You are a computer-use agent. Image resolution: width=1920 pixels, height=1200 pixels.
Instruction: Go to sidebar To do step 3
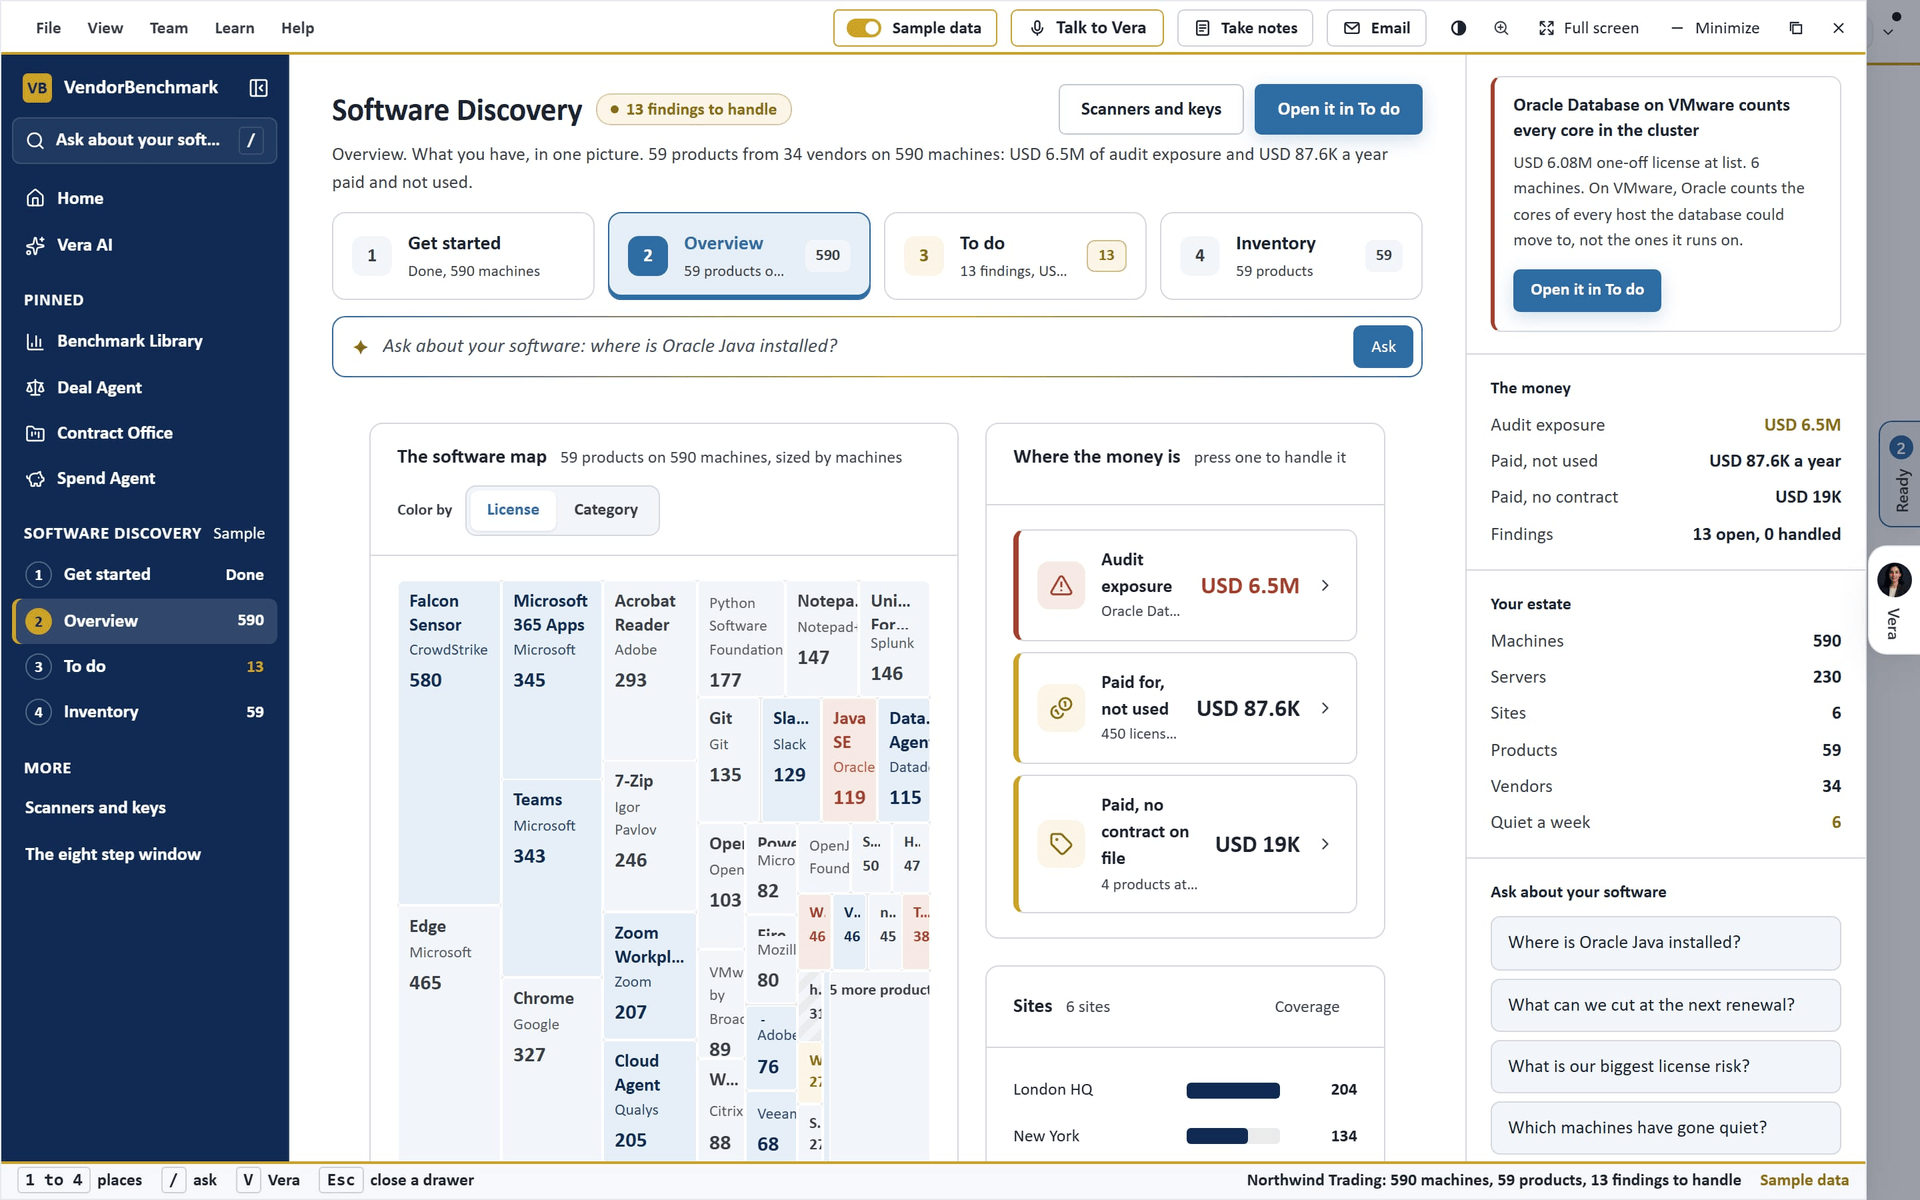pyautogui.click(x=145, y=667)
